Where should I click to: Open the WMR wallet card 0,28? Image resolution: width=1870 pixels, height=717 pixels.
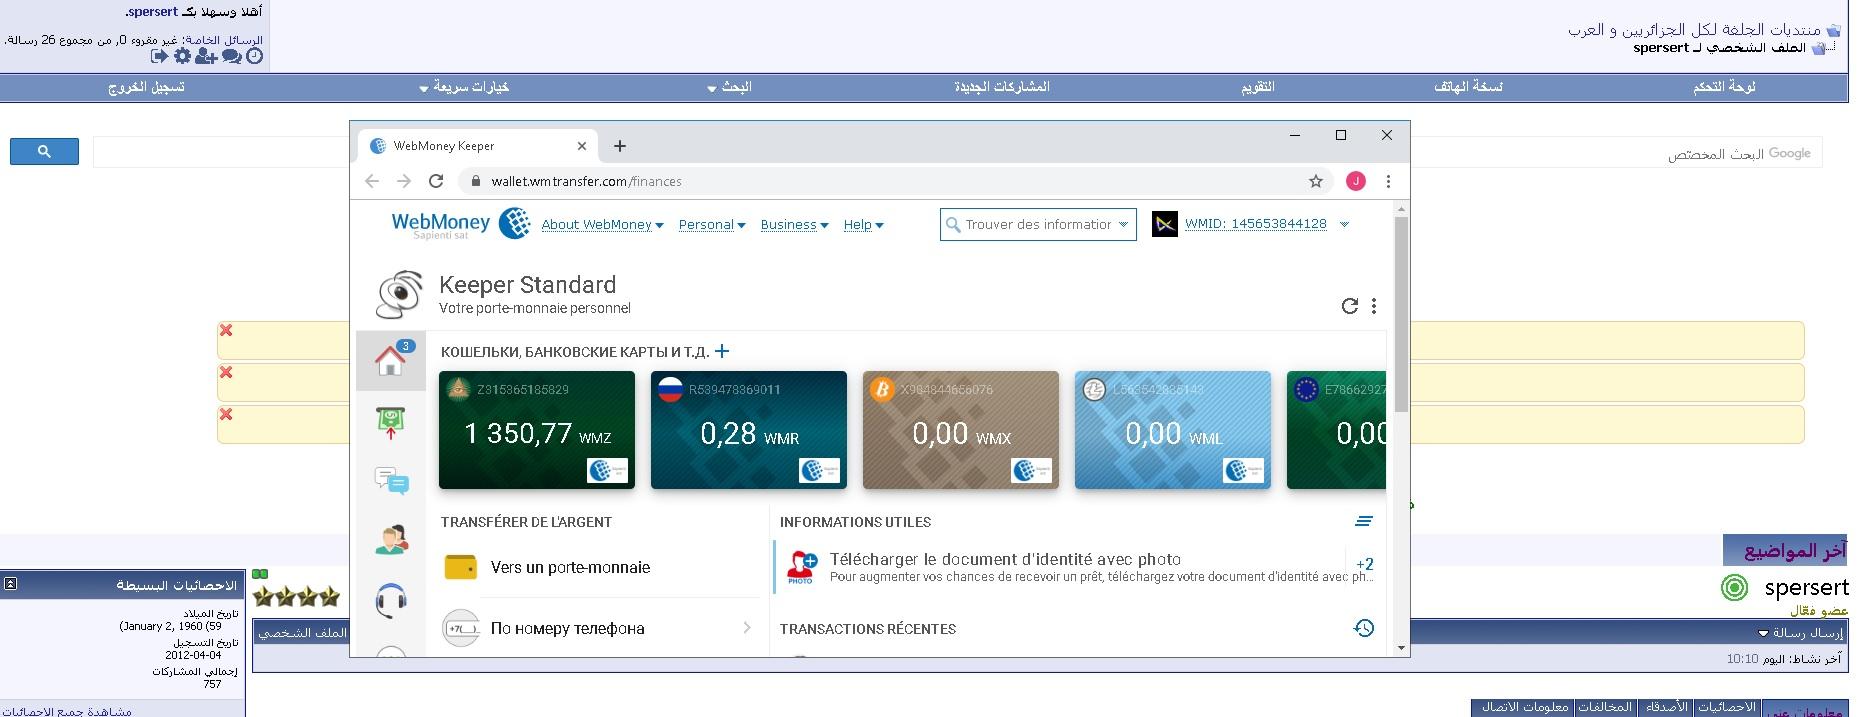click(749, 430)
